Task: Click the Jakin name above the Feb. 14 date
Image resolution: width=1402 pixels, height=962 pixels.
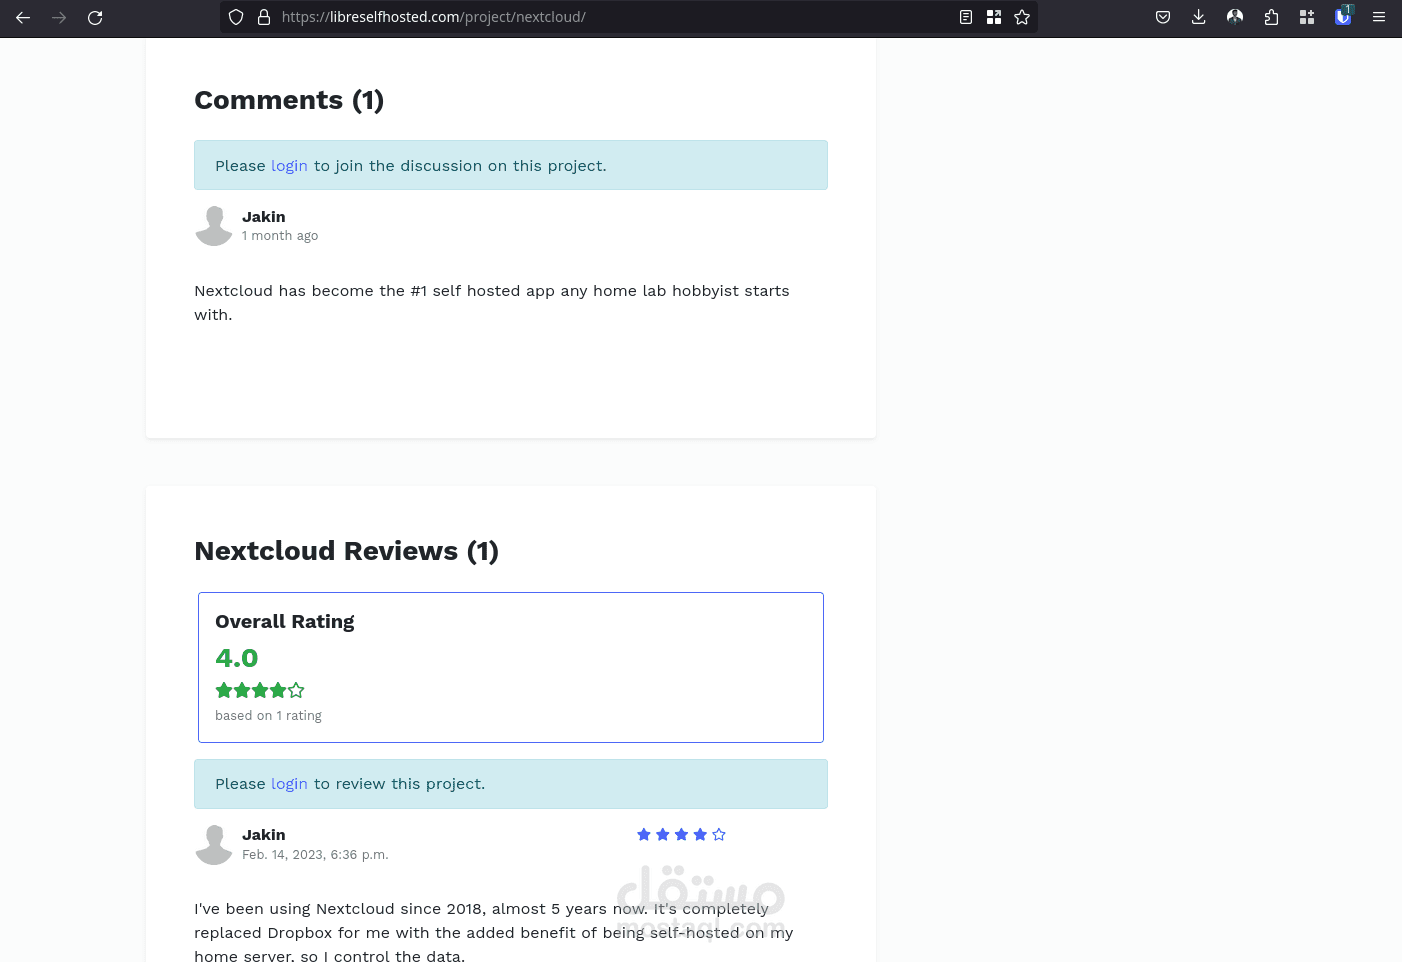Action: pos(264,835)
